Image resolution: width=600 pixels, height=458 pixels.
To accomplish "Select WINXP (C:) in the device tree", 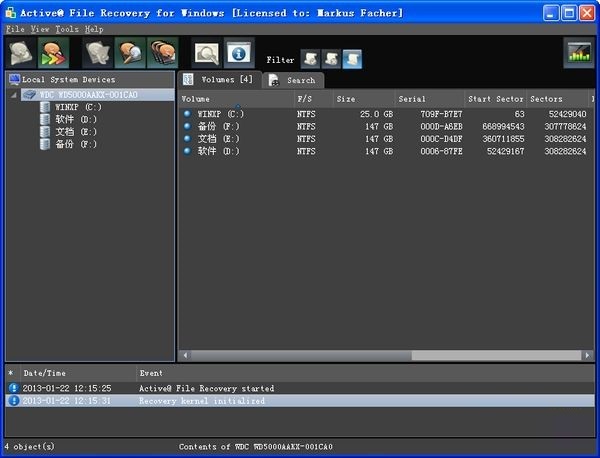I will tap(78, 107).
